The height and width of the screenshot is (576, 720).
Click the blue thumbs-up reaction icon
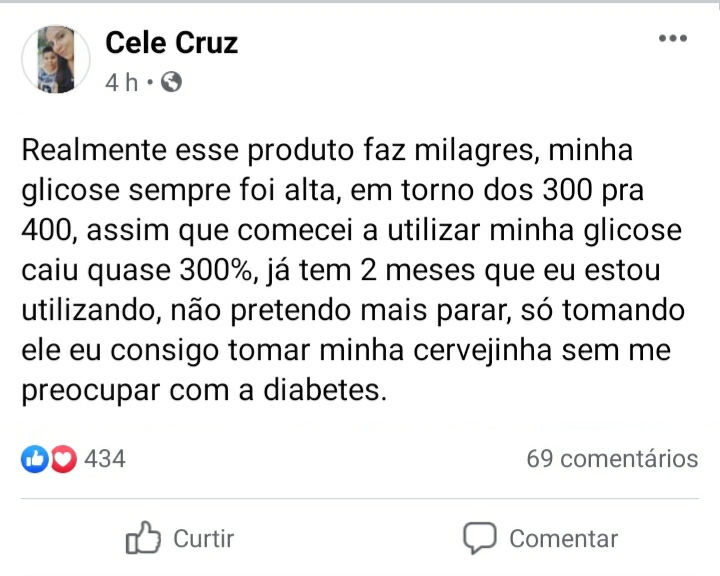click(x=34, y=458)
